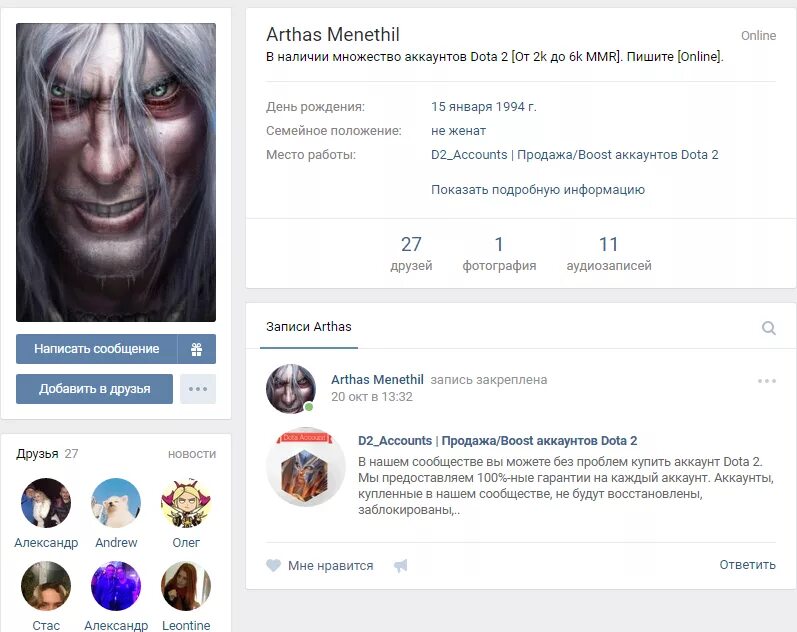Open friend Andrew avatar
Viewport: 797px width, 632px height.
tap(116, 503)
